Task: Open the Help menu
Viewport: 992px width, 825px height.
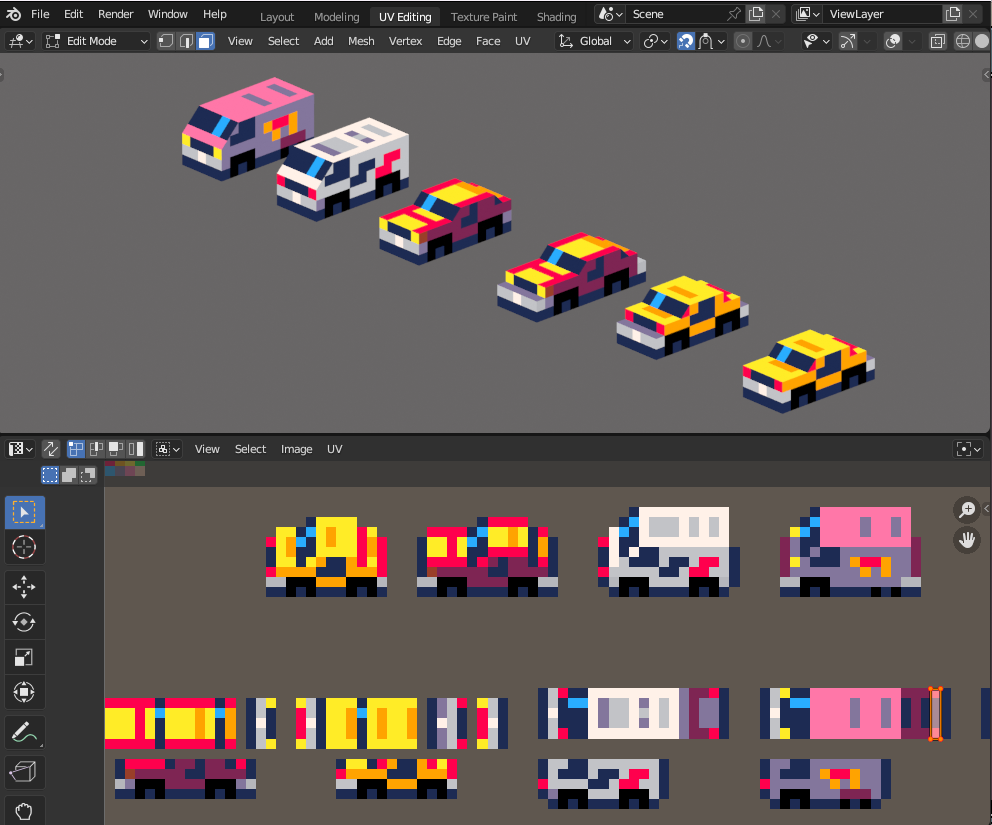Action: tap(214, 14)
